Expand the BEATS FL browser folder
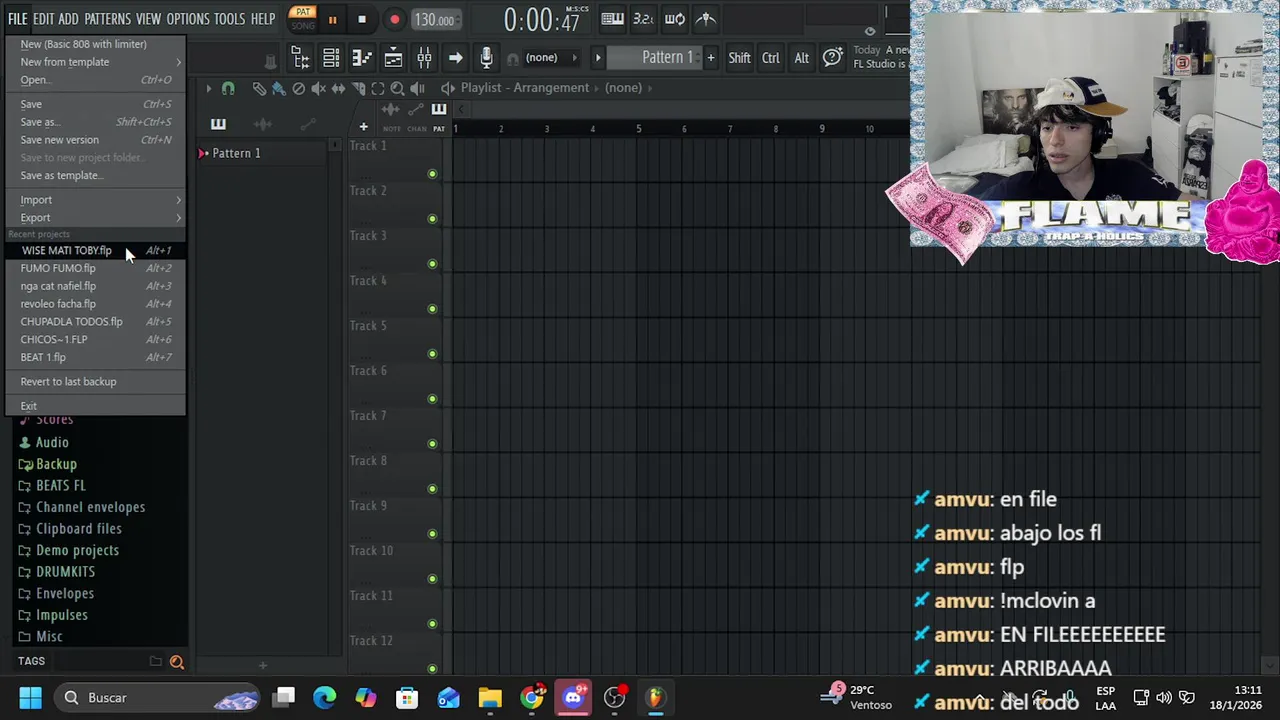The width and height of the screenshot is (1280, 720). click(60, 485)
